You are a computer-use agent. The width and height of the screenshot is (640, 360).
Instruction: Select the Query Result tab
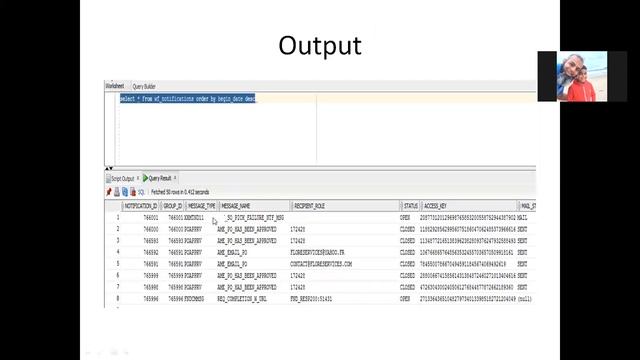[157, 178]
